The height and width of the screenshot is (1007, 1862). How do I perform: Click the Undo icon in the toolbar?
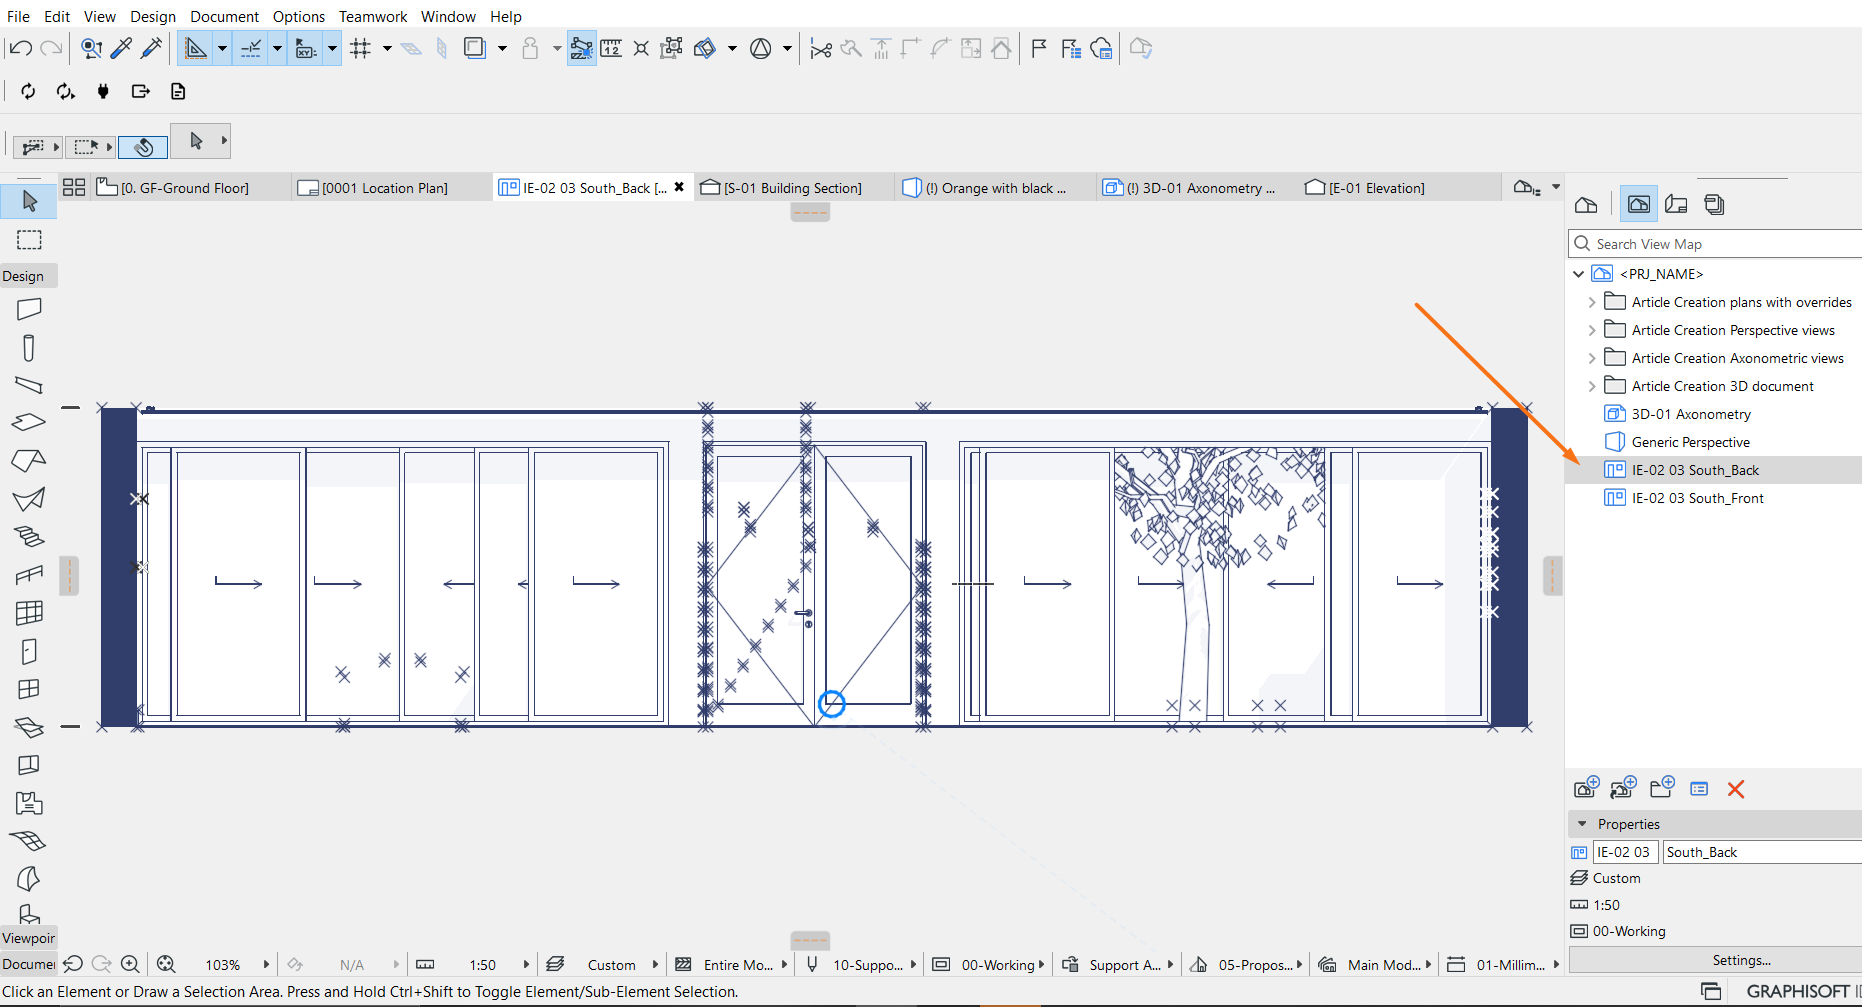pos(20,48)
